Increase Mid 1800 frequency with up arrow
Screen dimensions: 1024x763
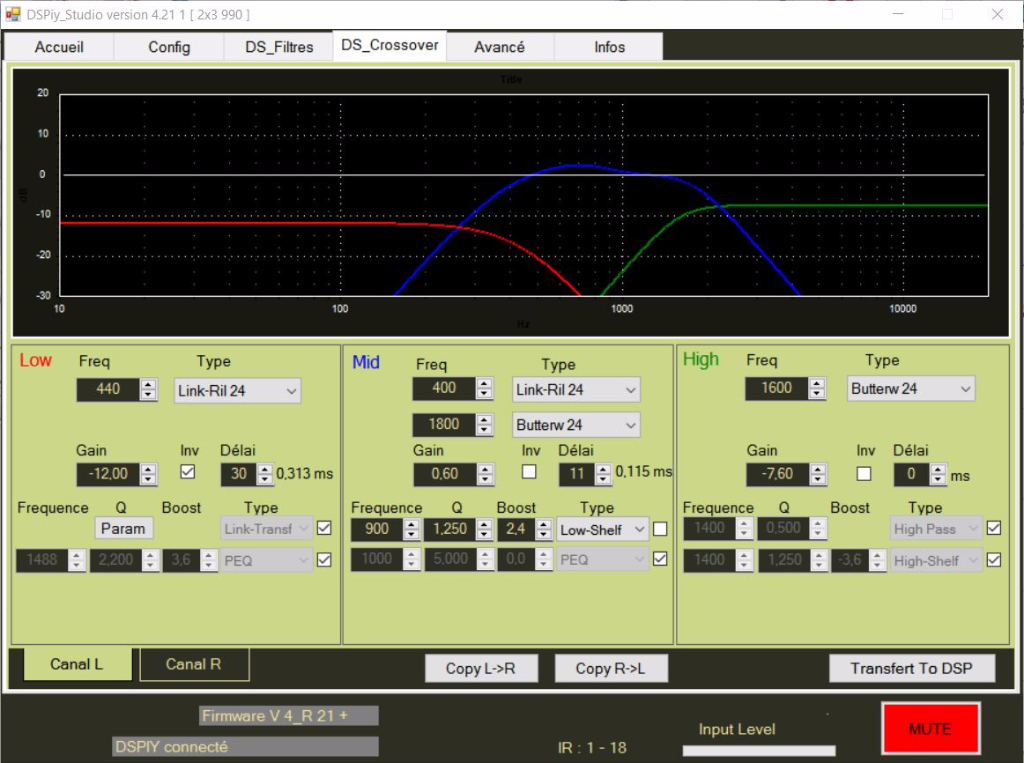pos(485,419)
